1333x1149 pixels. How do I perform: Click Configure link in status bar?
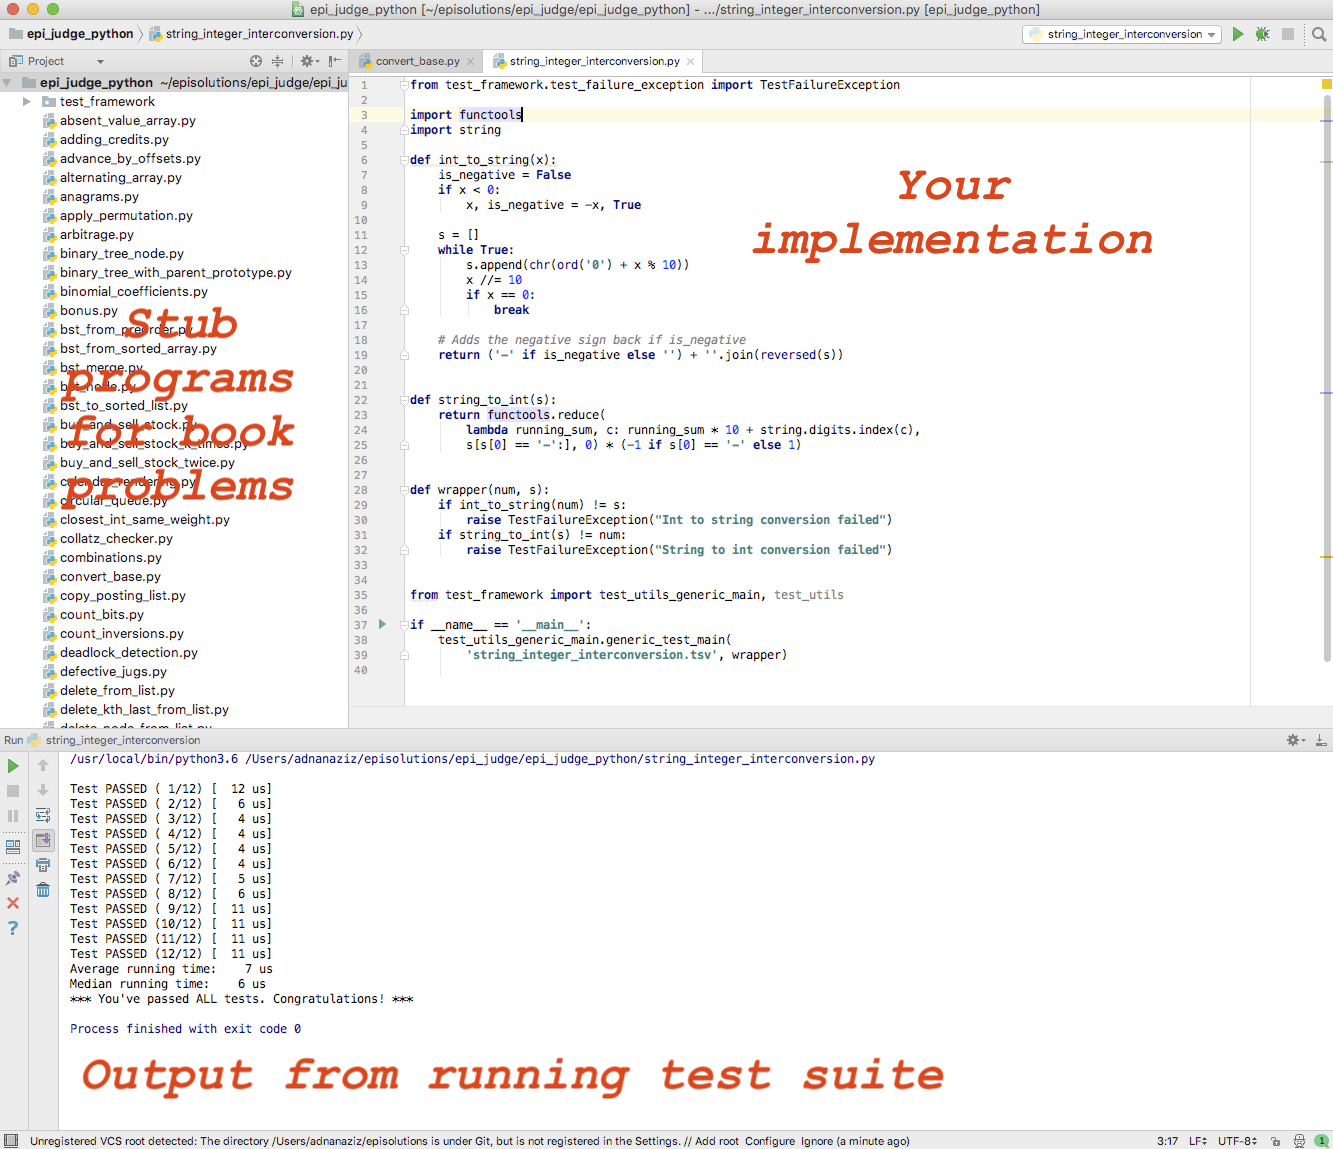(x=770, y=1141)
